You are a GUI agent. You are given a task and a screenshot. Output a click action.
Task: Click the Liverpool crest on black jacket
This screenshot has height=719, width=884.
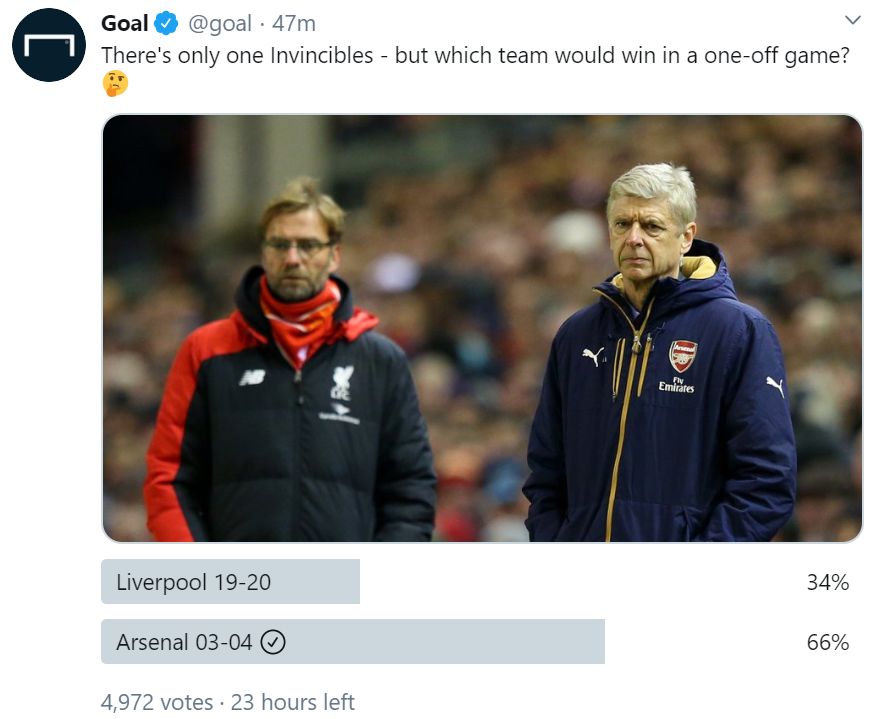pyautogui.click(x=343, y=383)
